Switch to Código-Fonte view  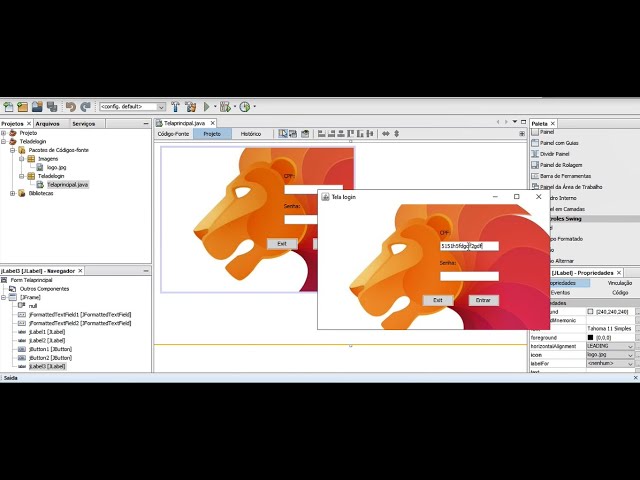tap(173, 134)
